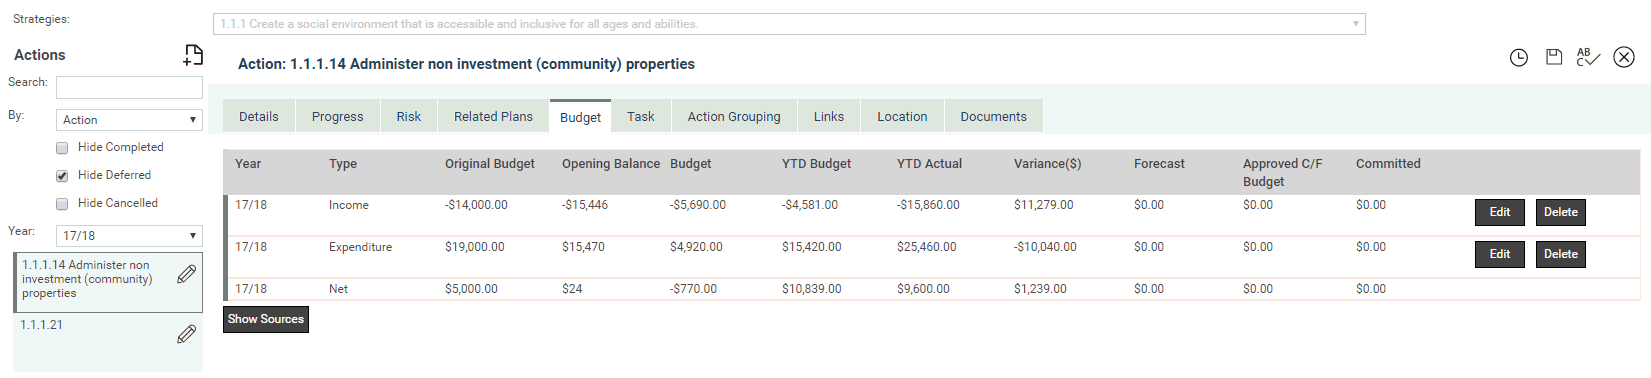Click the add new action icon
This screenshot has height=378, width=1651.
193,55
